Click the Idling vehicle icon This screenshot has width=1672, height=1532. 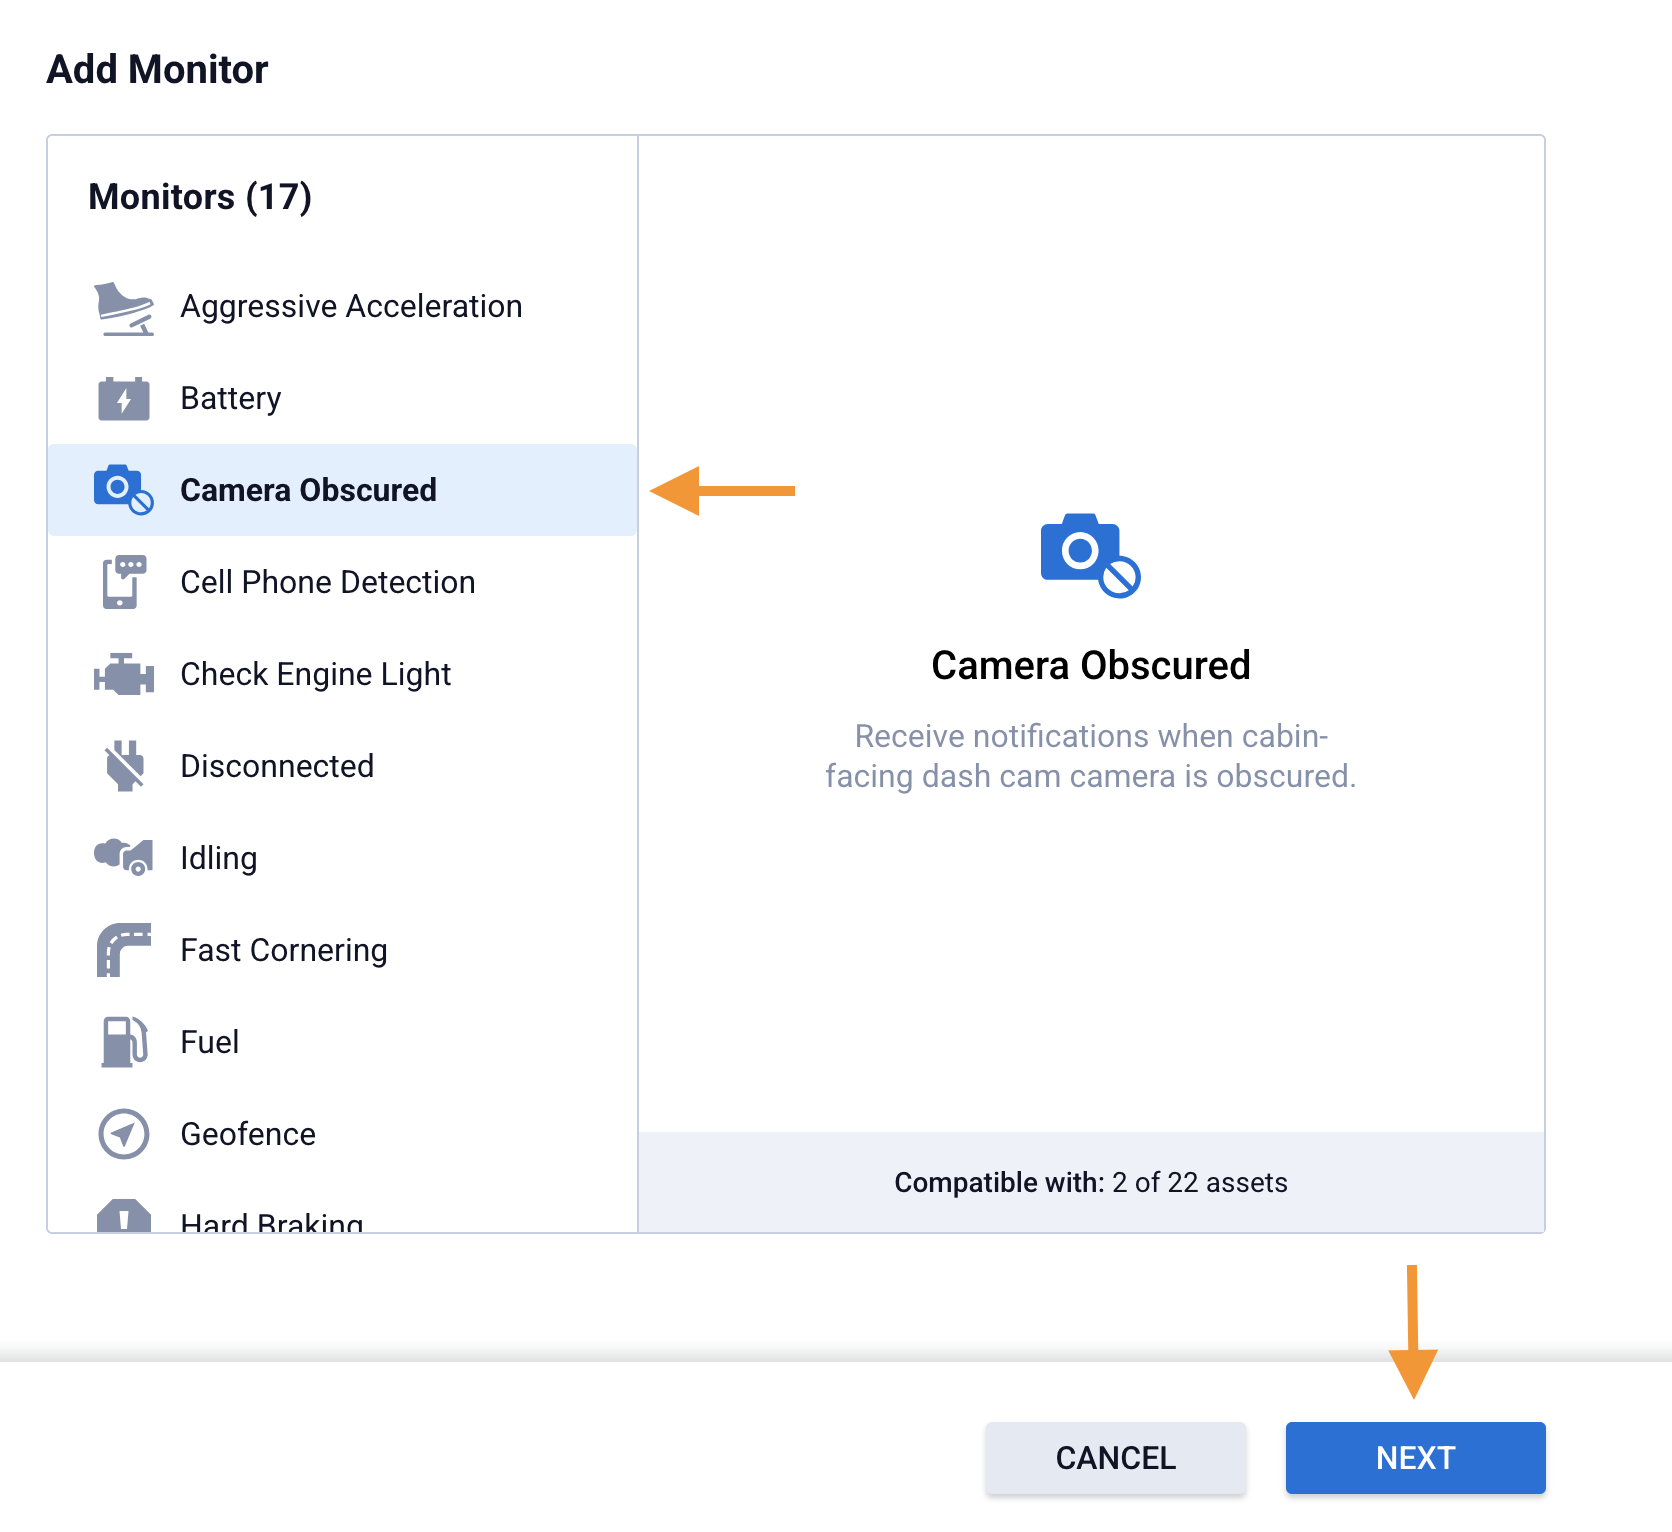tap(124, 857)
